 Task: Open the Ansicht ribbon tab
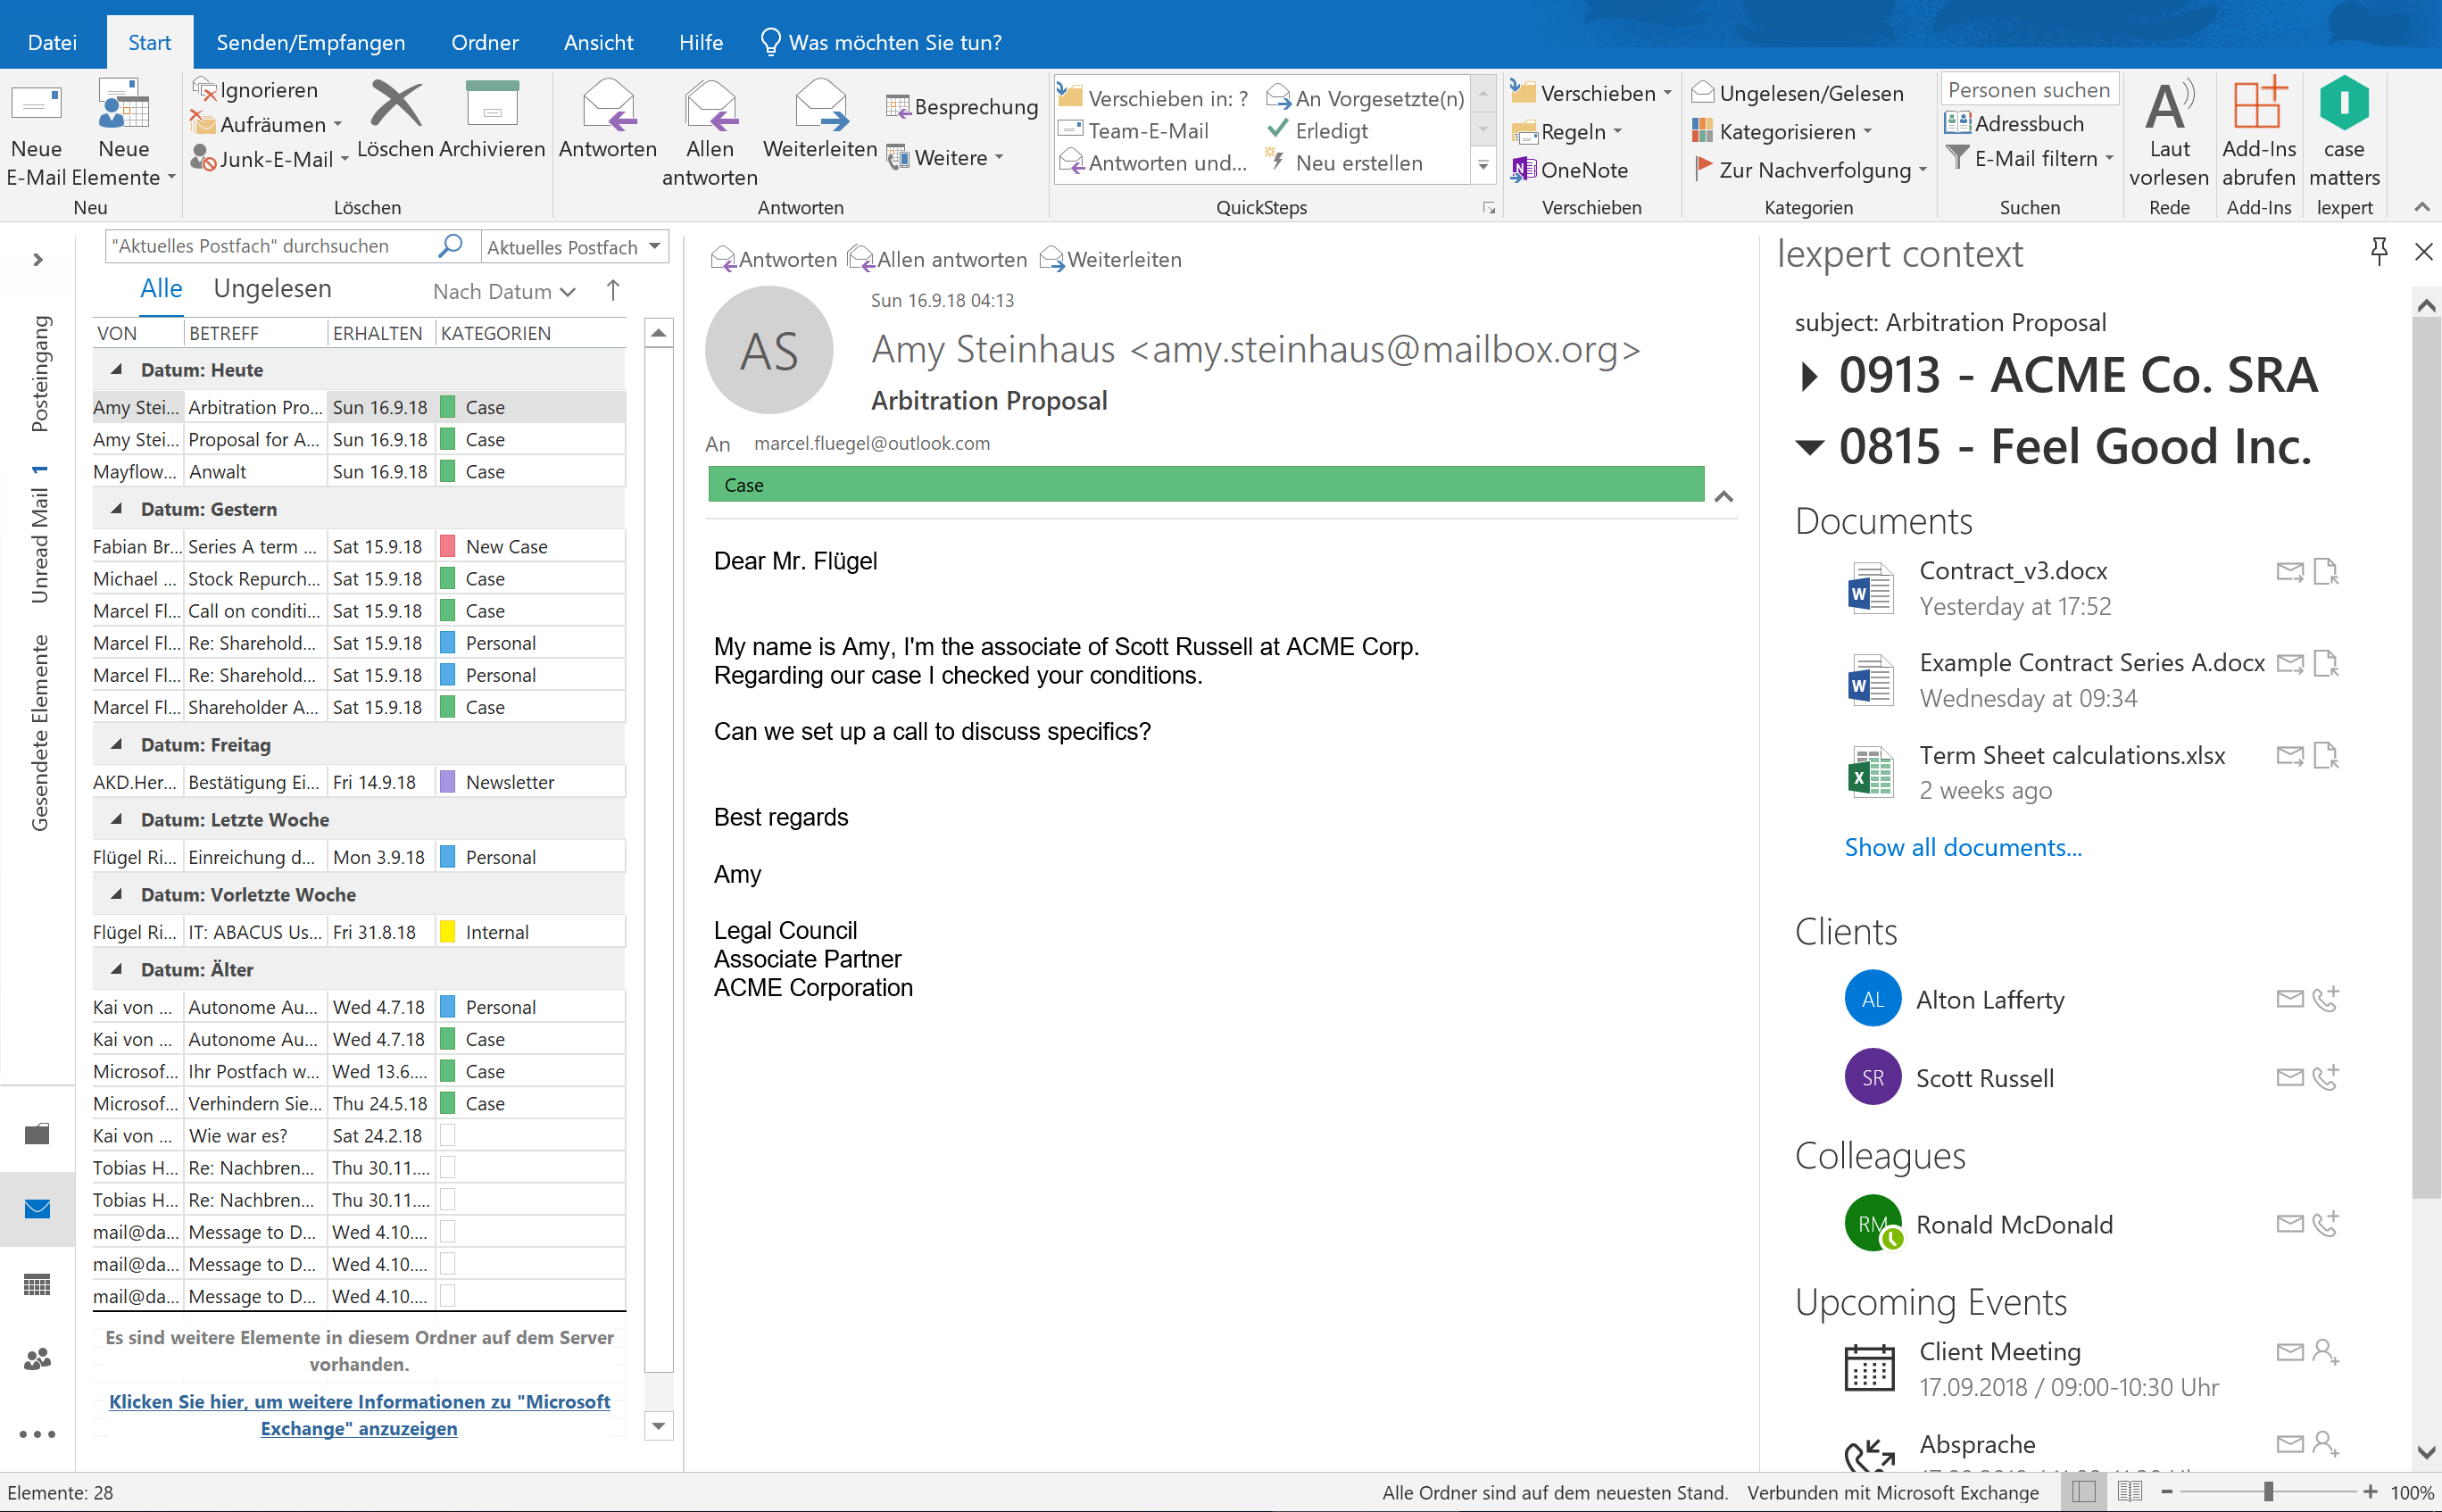pos(597,42)
